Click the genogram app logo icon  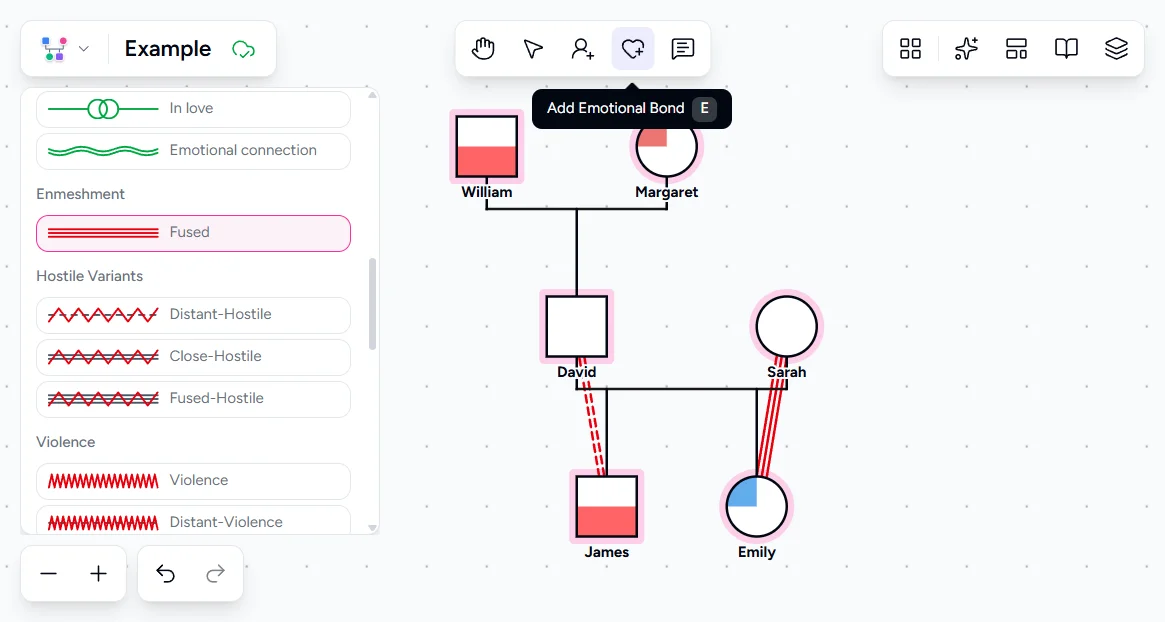pyautogui.click(x=54, y=49)
